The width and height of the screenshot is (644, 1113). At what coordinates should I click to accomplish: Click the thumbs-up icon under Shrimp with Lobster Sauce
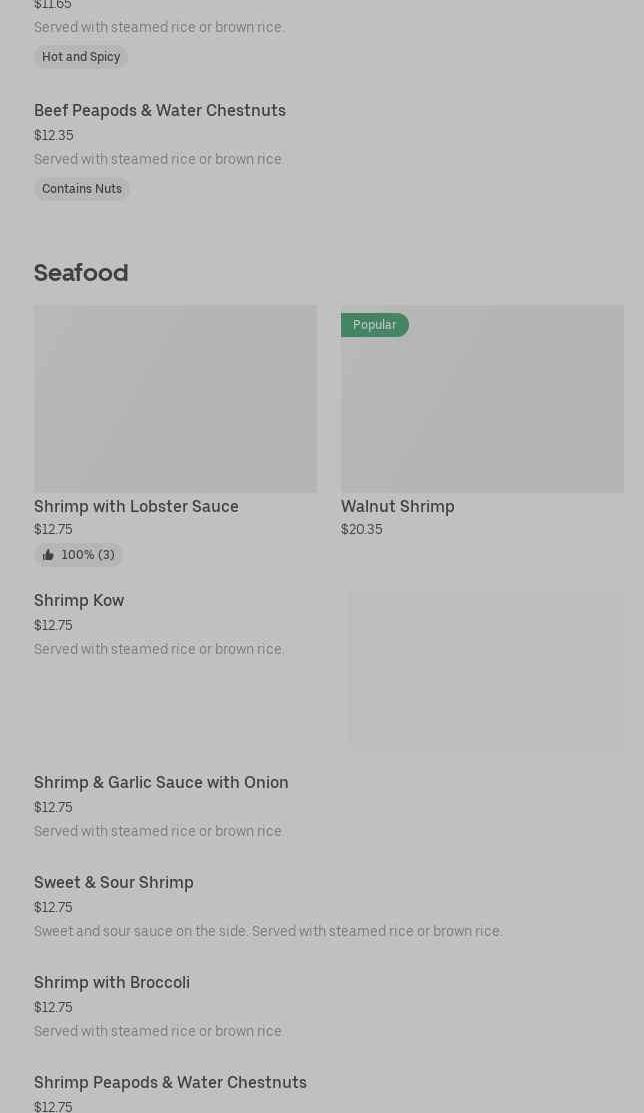48,555
